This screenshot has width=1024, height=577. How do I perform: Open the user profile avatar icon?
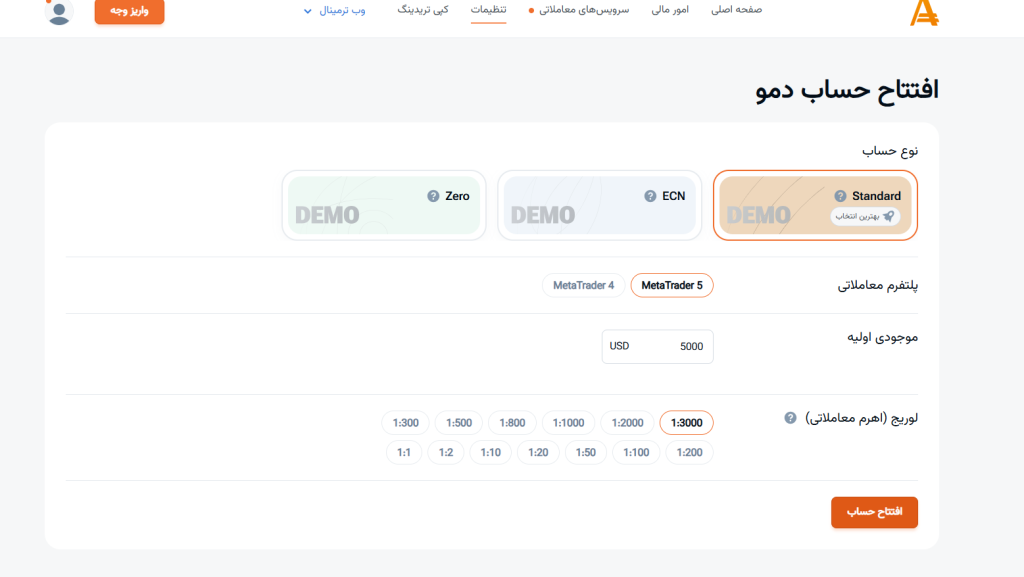(59, 12)
